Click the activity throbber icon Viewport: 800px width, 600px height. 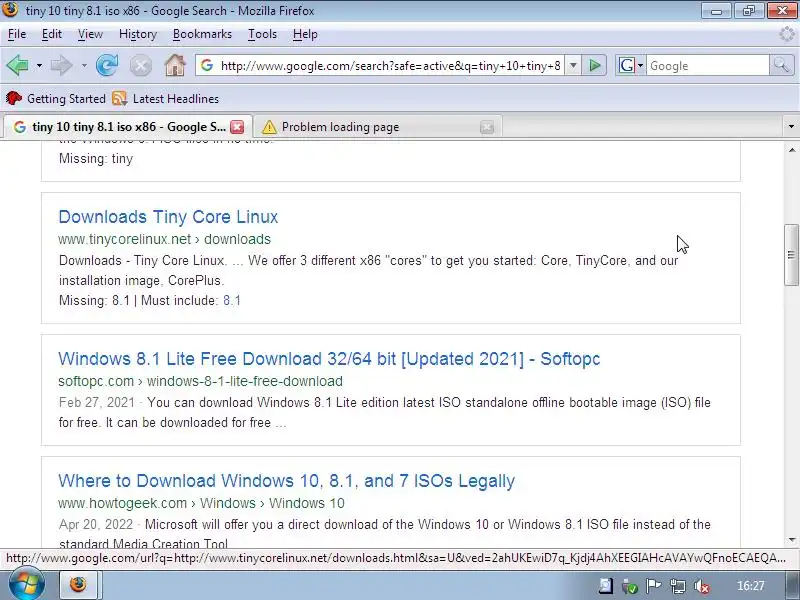(787, 34)
